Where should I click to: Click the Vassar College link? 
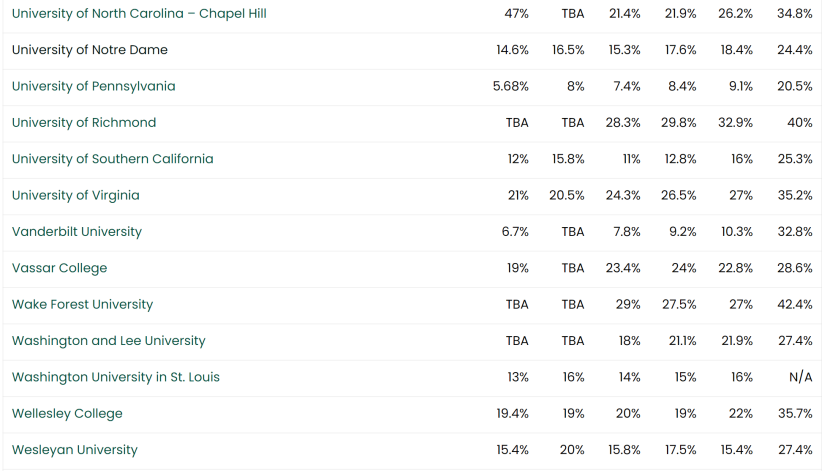pos(59,268)
